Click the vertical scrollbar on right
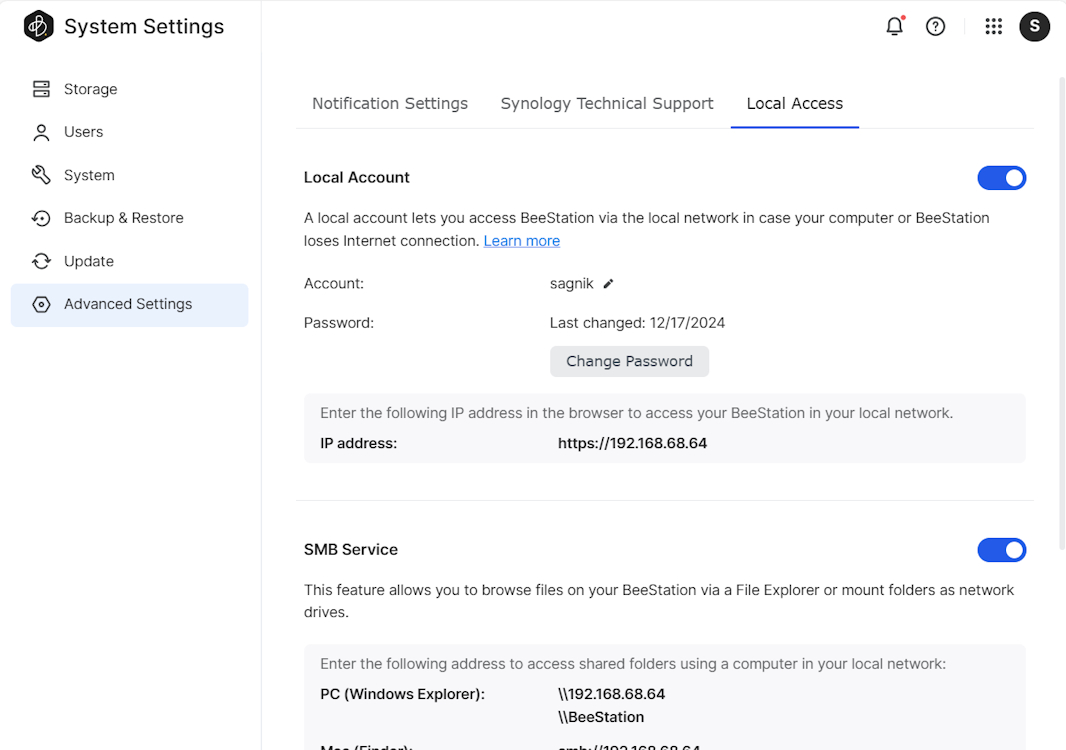This screenshot has height=750, width=1066. pos(1061,300)
